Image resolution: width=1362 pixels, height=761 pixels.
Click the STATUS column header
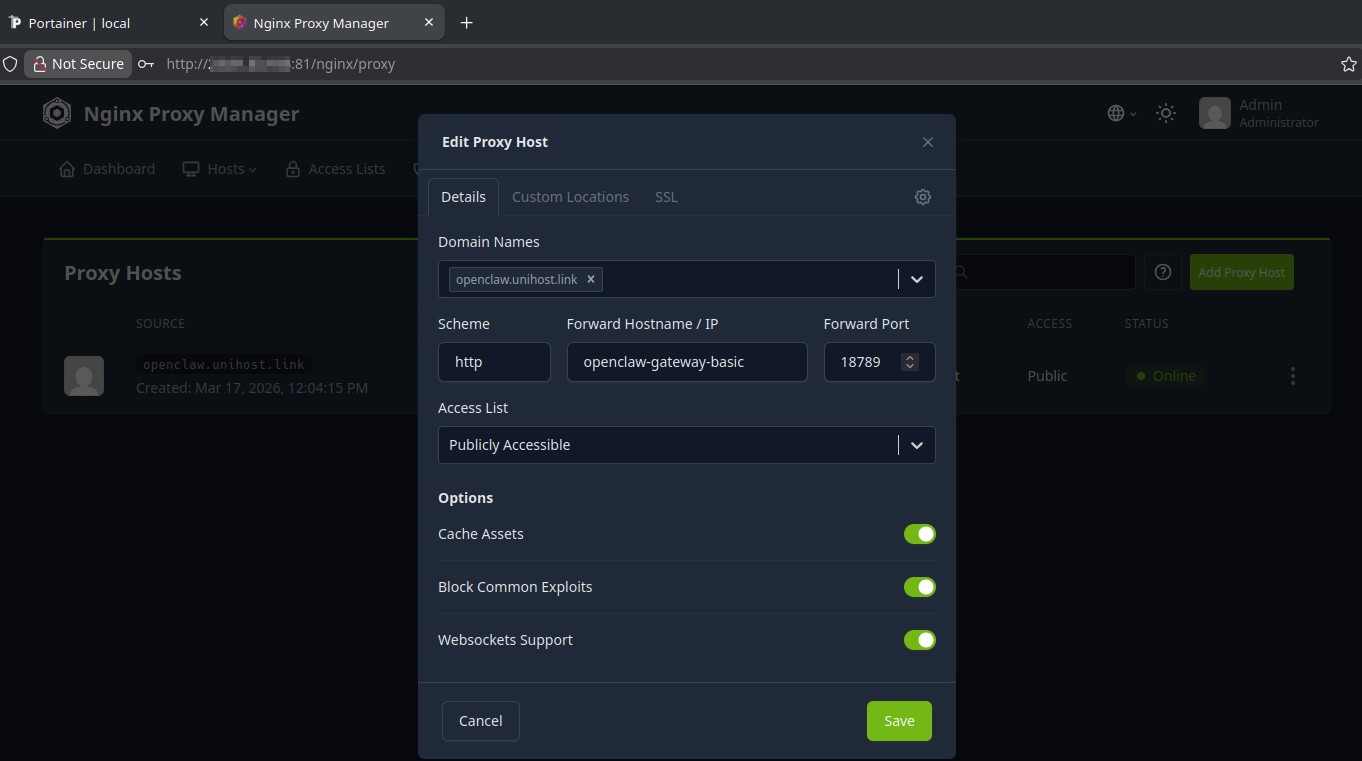click(1146, 324)
